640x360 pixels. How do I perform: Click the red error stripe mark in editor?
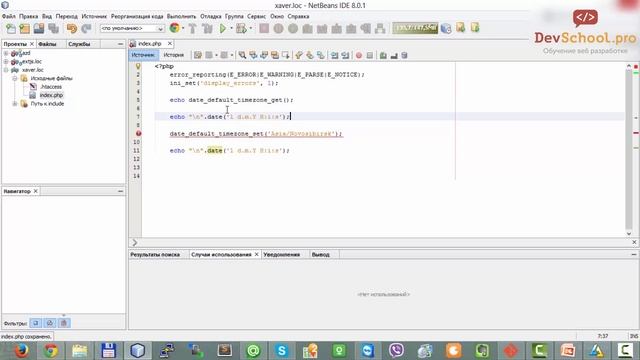pos(636,133)
